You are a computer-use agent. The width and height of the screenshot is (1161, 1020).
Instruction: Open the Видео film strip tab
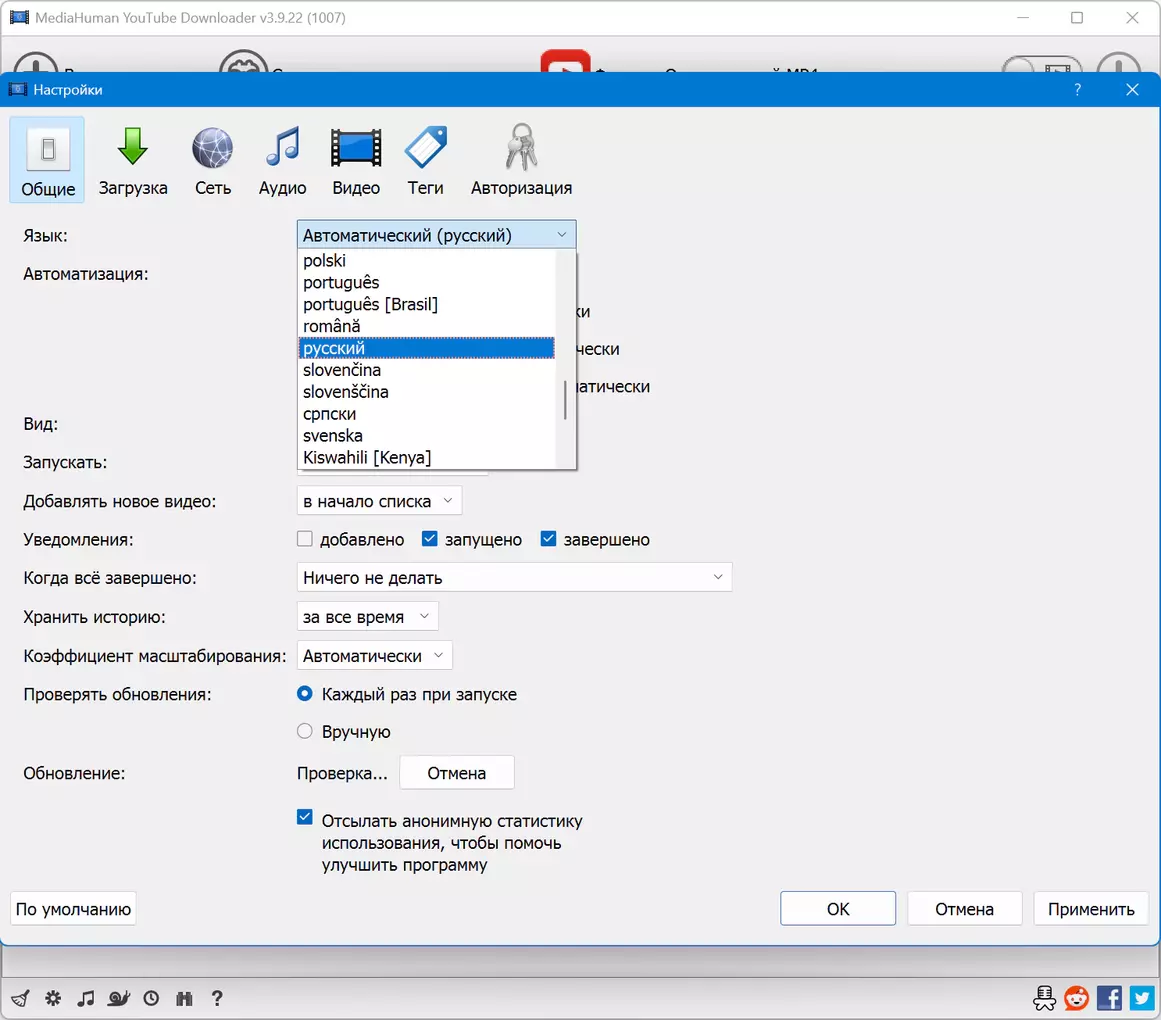[355, 160]
